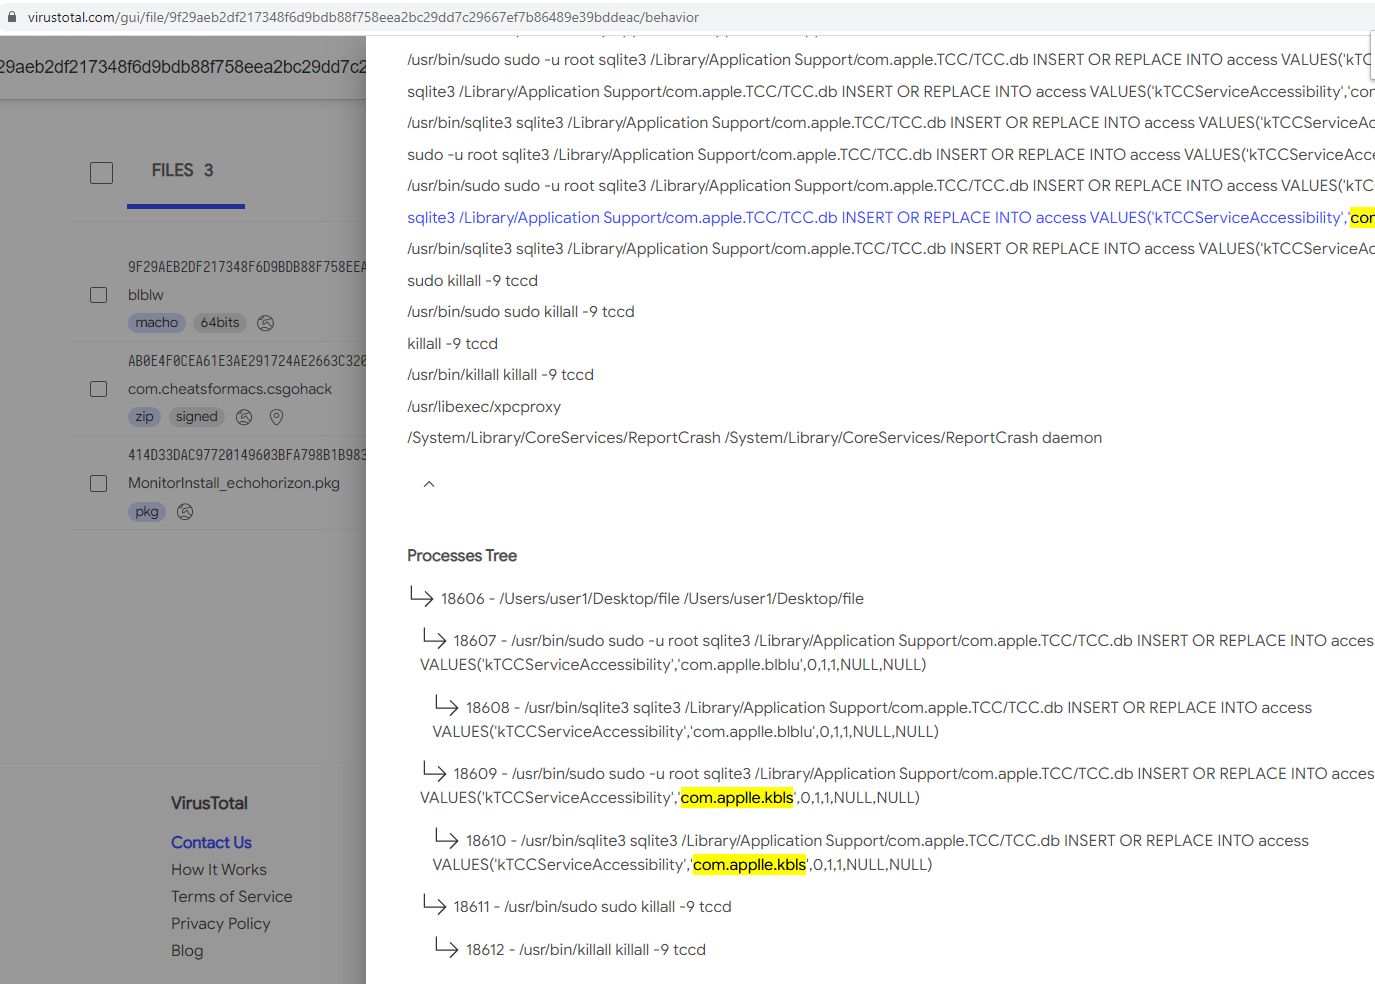Click the '/usr/bin/killall killall -9 tccd' list line
This screenshot has width=1375, height=984.
click(x=500, y=375)
